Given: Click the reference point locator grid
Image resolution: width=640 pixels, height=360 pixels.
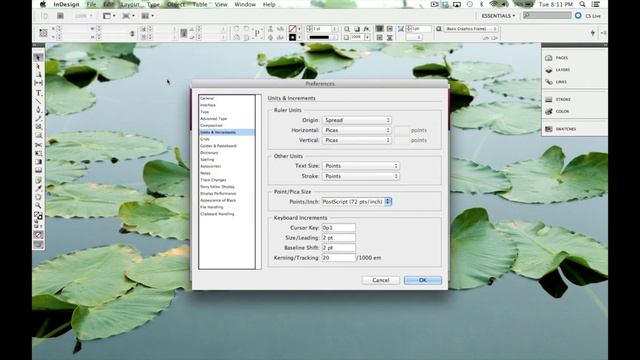Looking at the screenshot, I should (x=43, y=33).
